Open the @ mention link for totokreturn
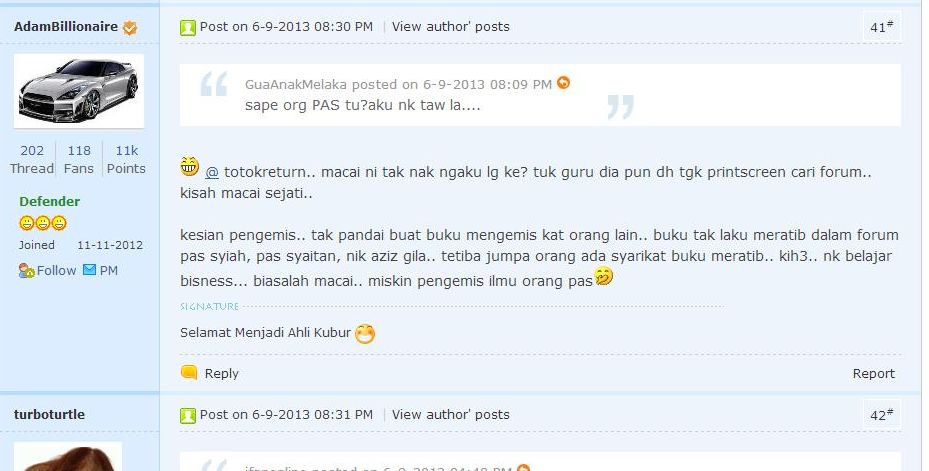929x471 pixels. click(x=212, y=172)
